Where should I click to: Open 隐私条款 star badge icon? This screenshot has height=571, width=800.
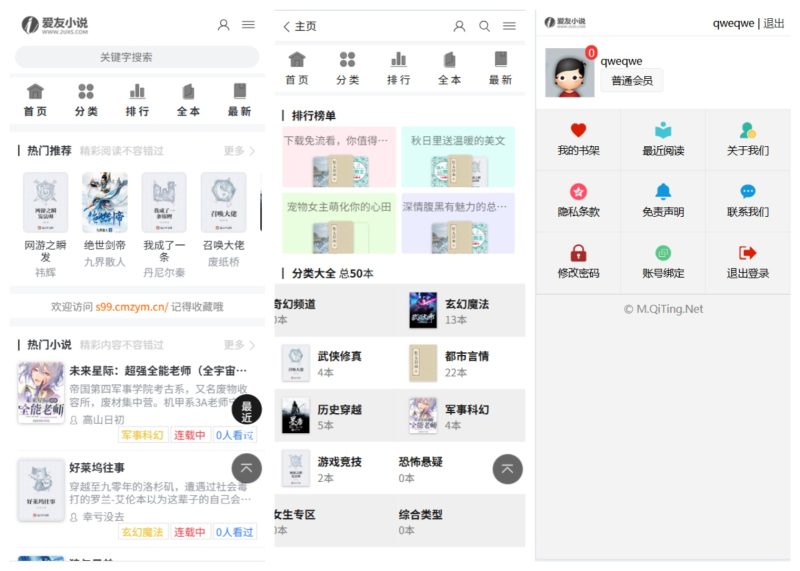[578, 192]
